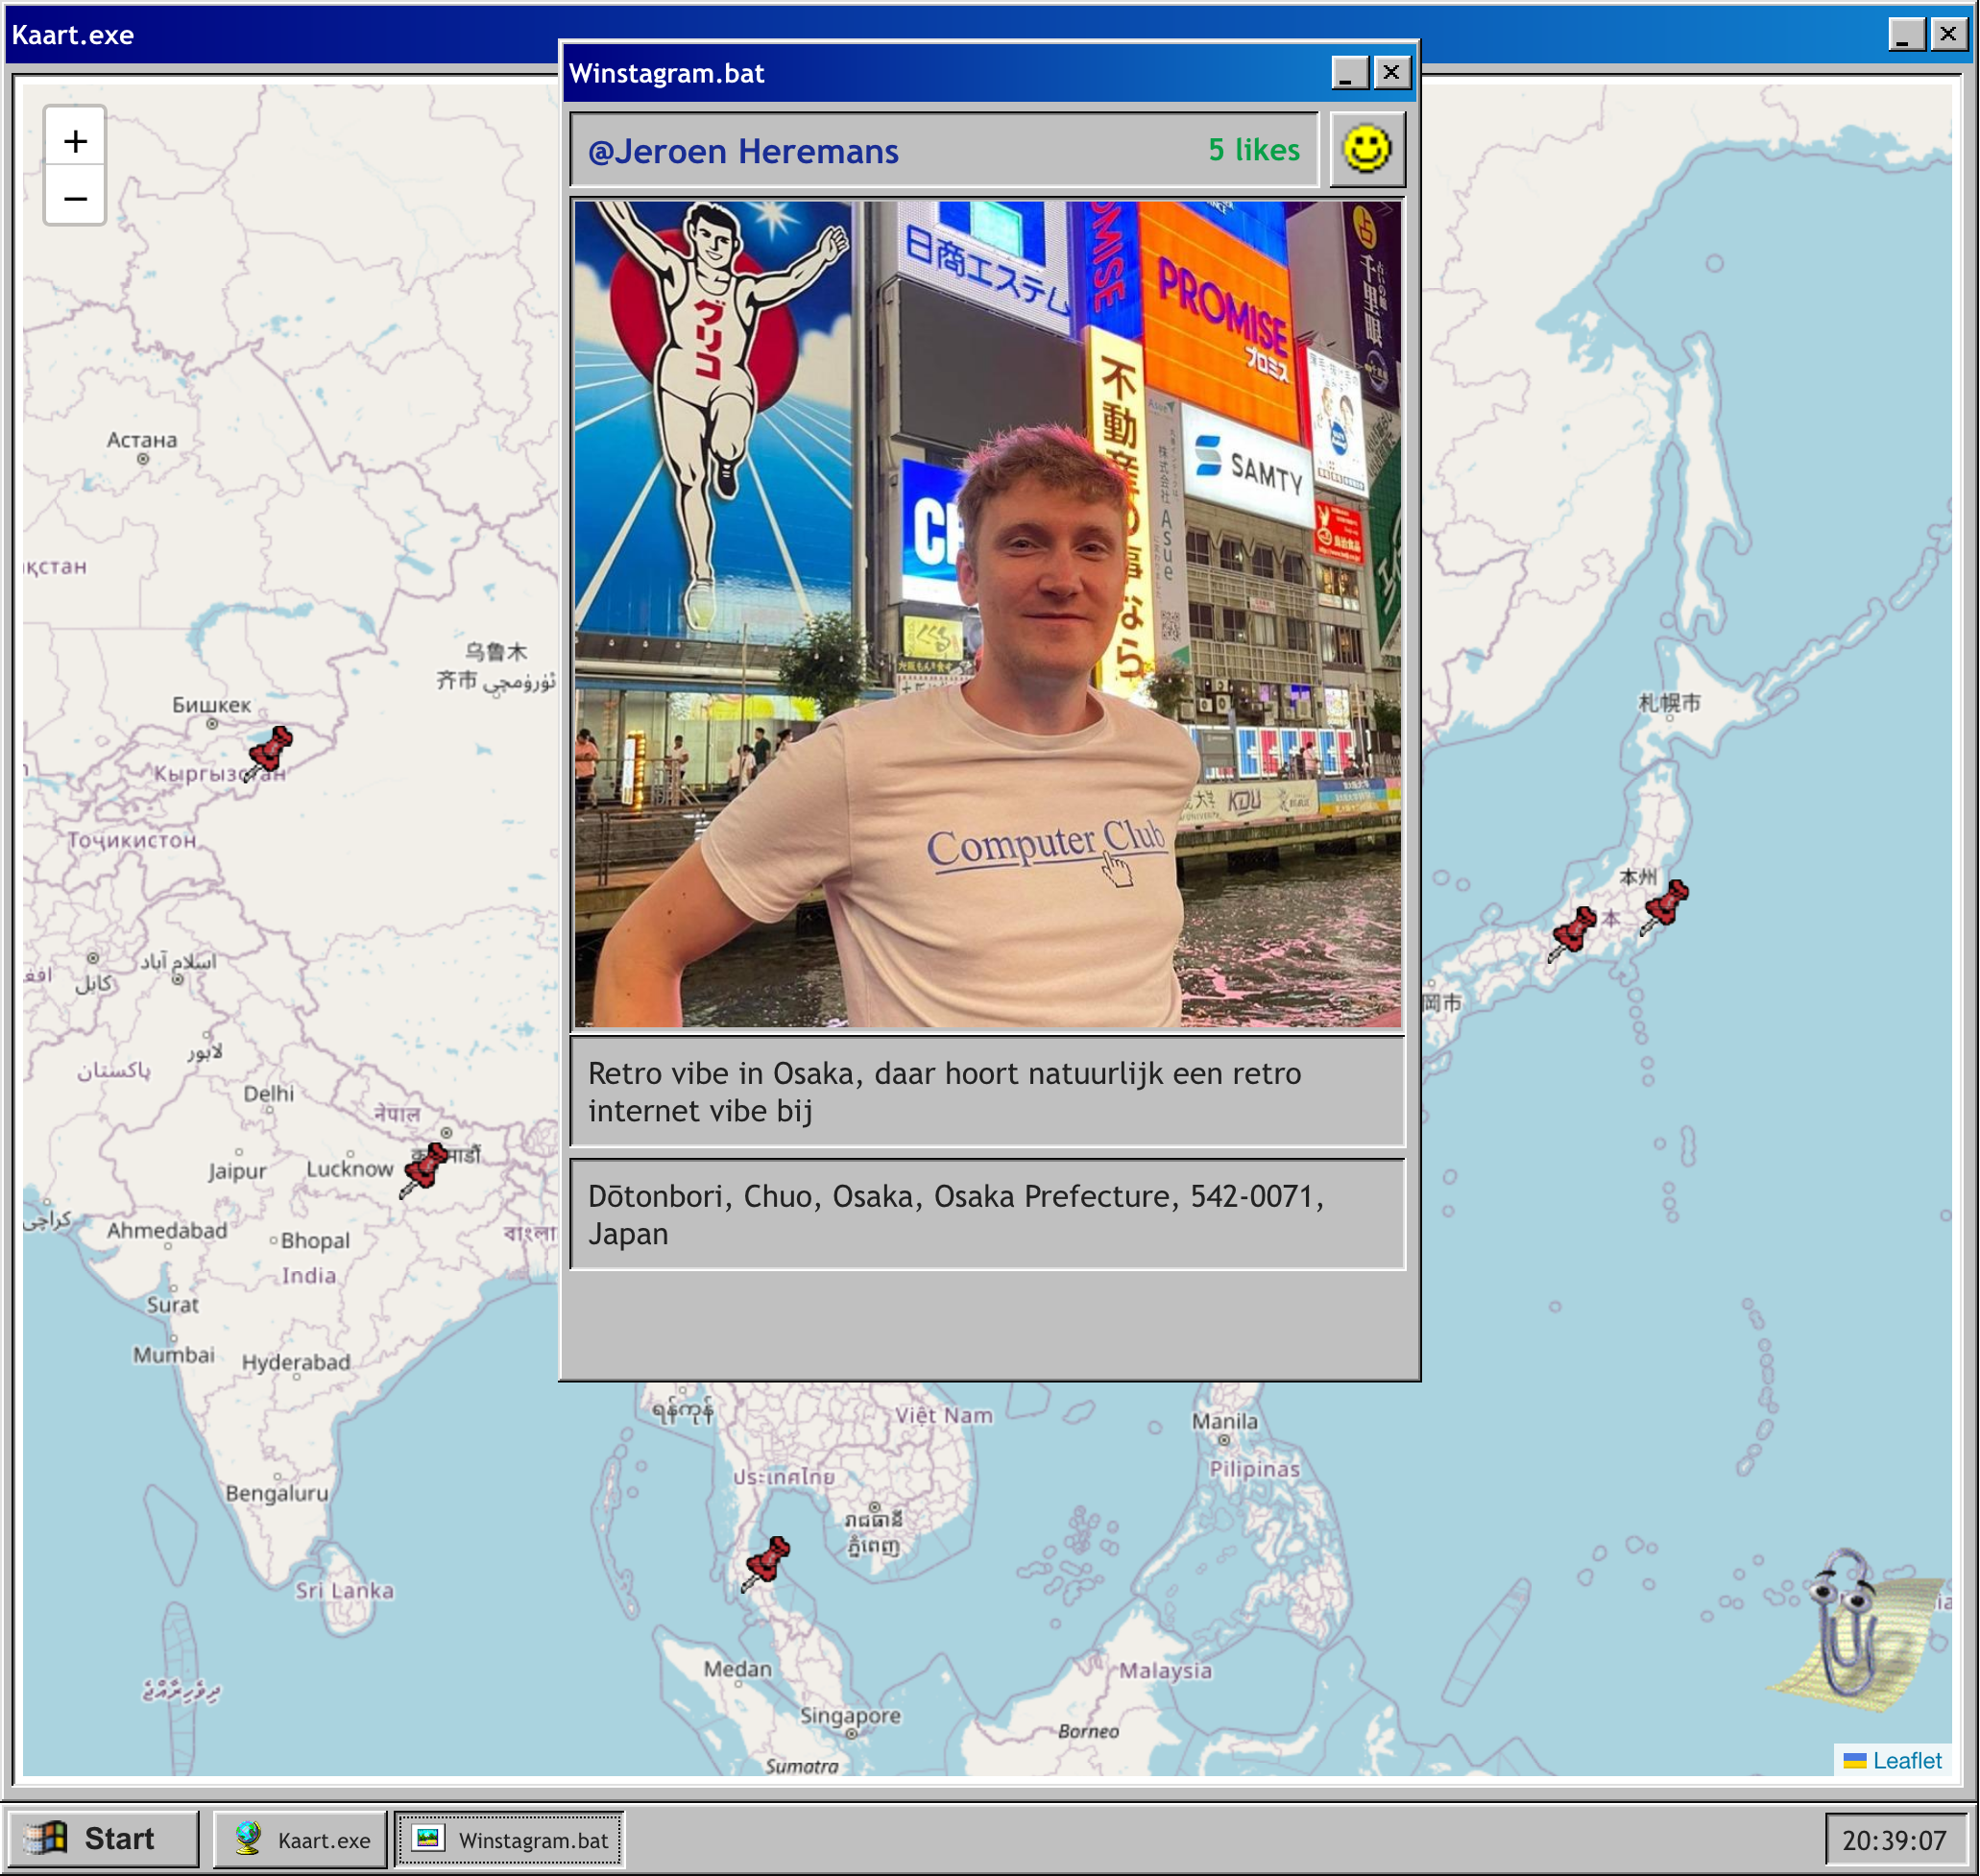Click the yellow smiley like button
This screenshot has height=1876, width=1980.
(1366, 150)
